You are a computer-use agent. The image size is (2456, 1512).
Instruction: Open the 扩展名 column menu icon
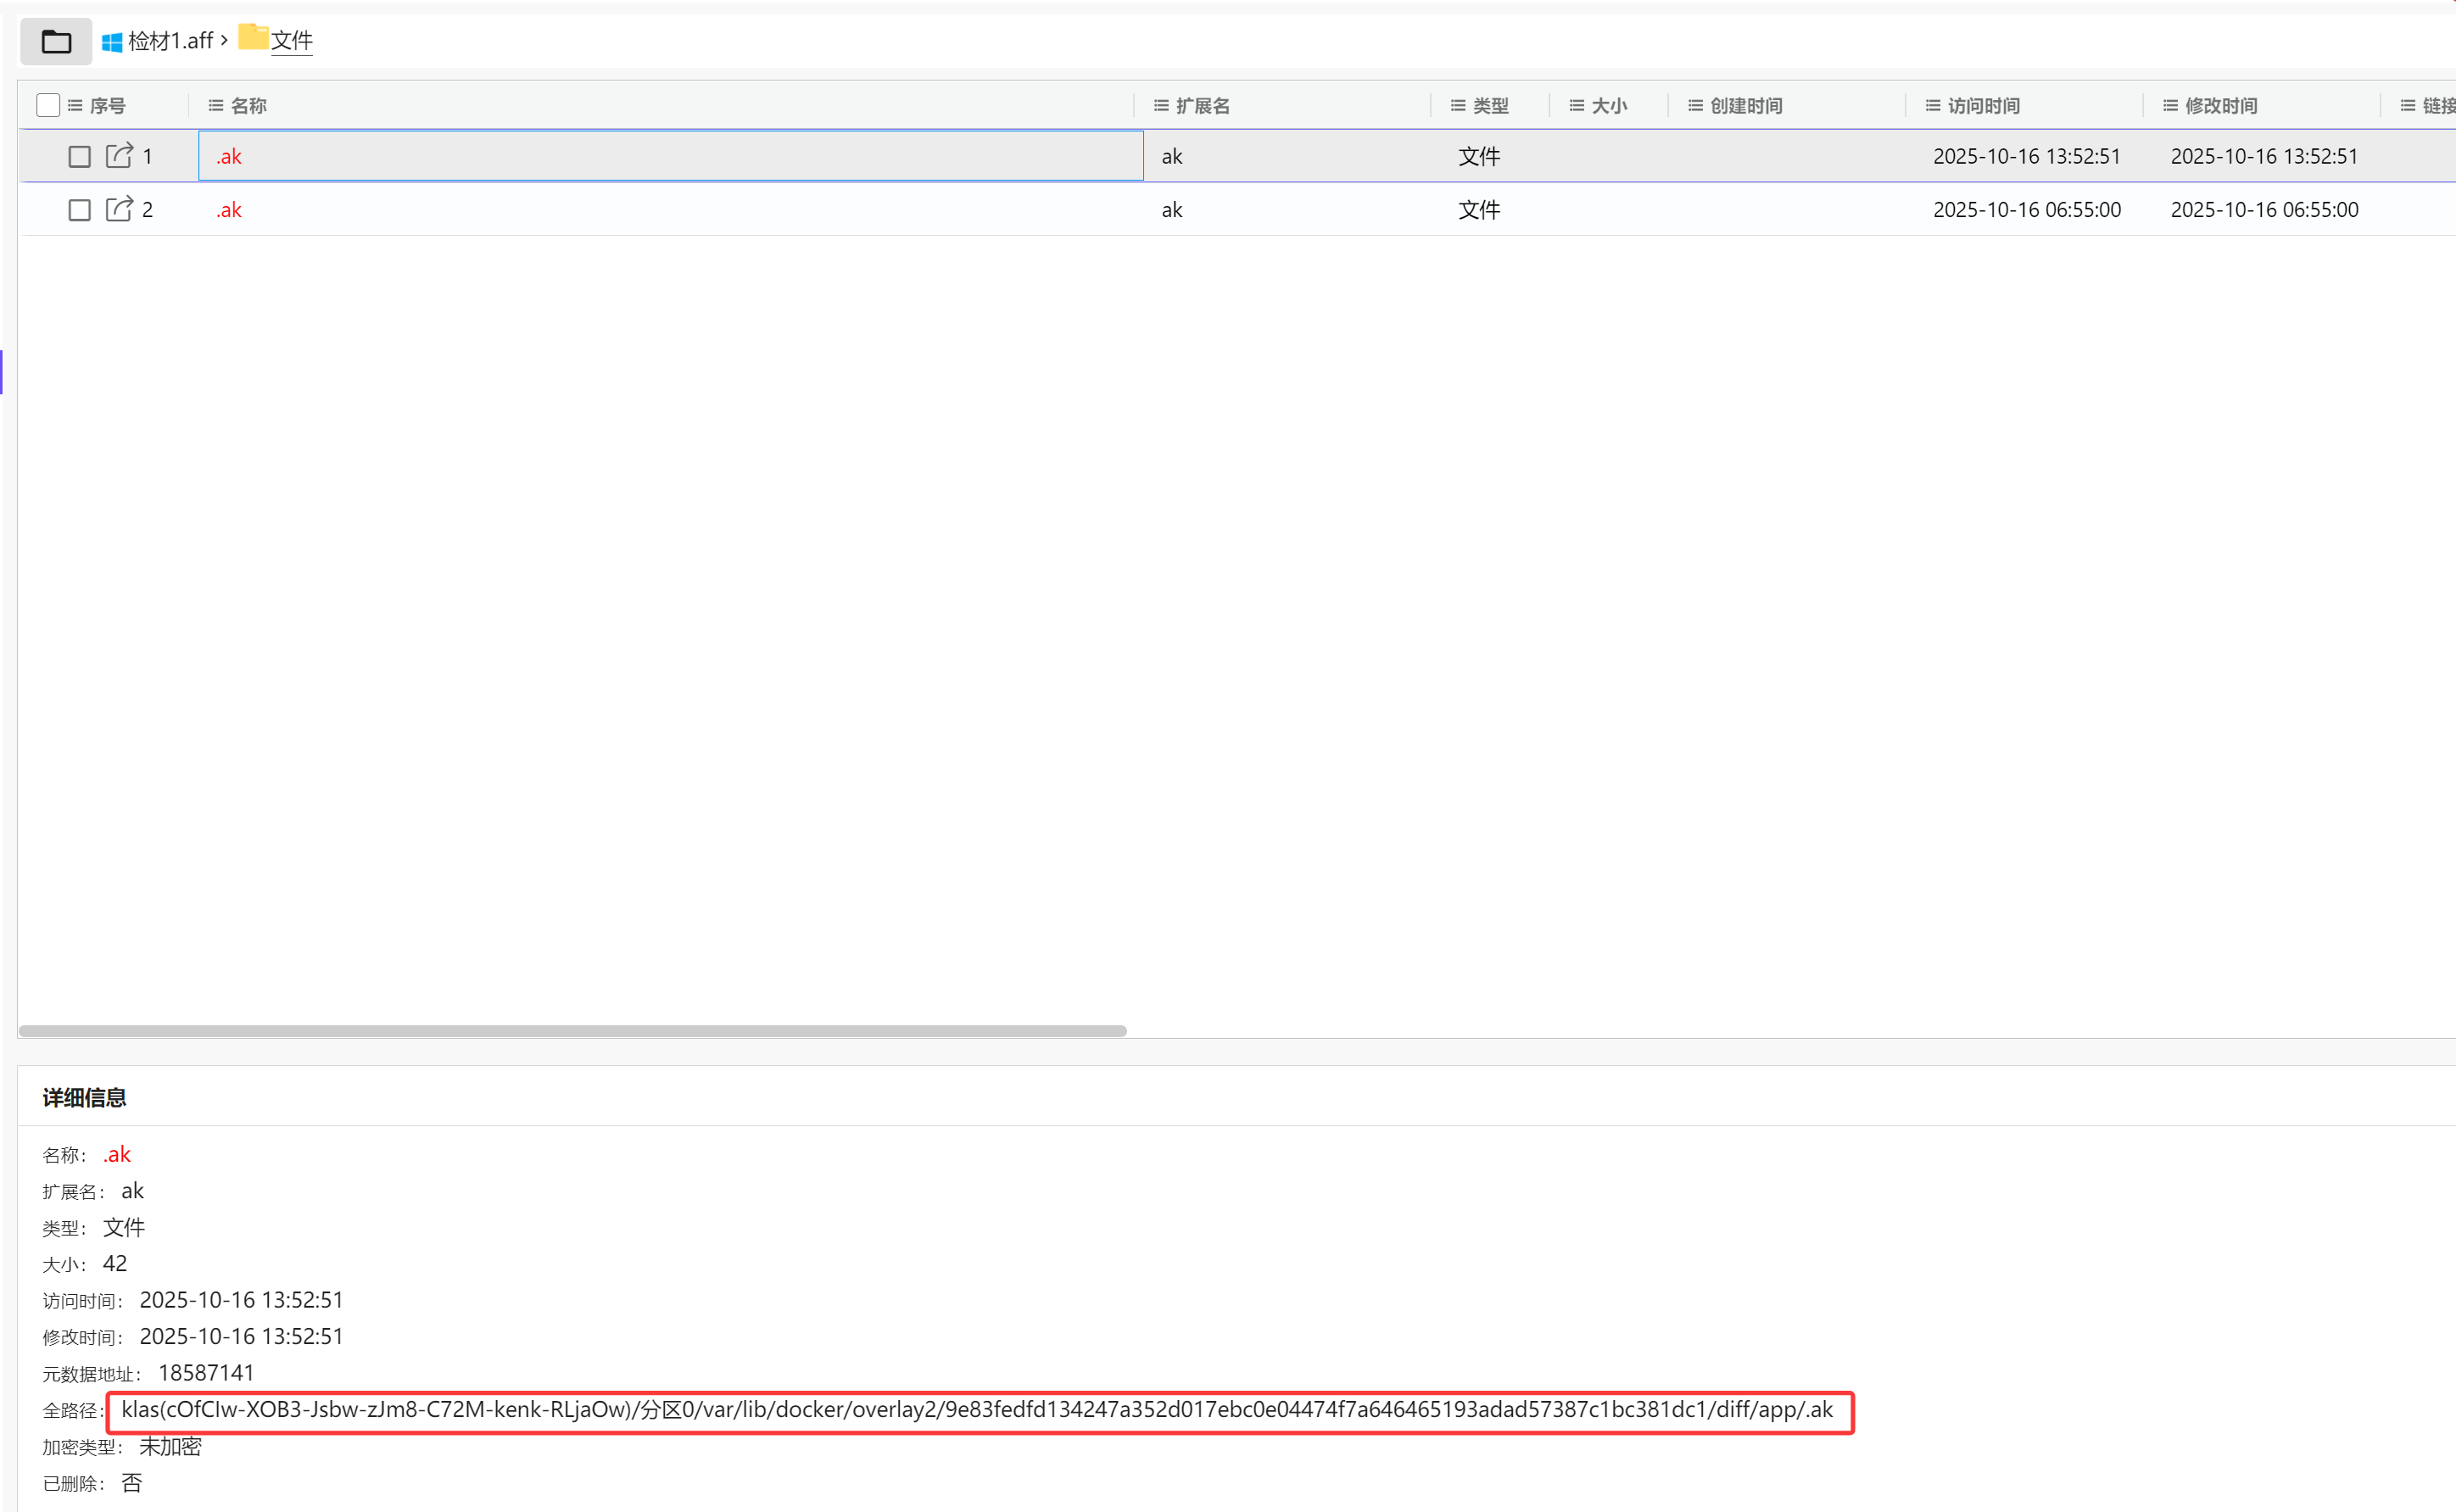[x=1161, y=105]
